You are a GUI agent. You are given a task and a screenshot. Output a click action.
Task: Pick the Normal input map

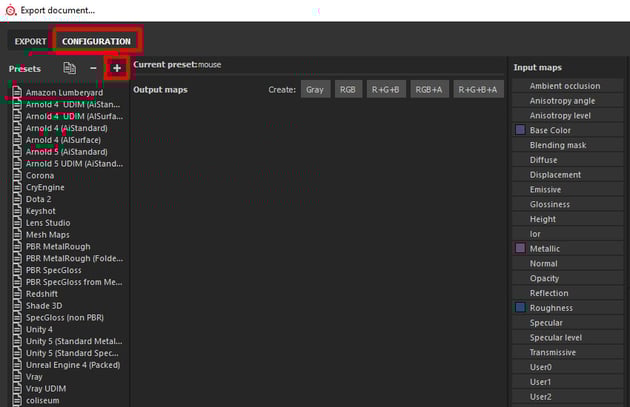click(x=568, y=264)
